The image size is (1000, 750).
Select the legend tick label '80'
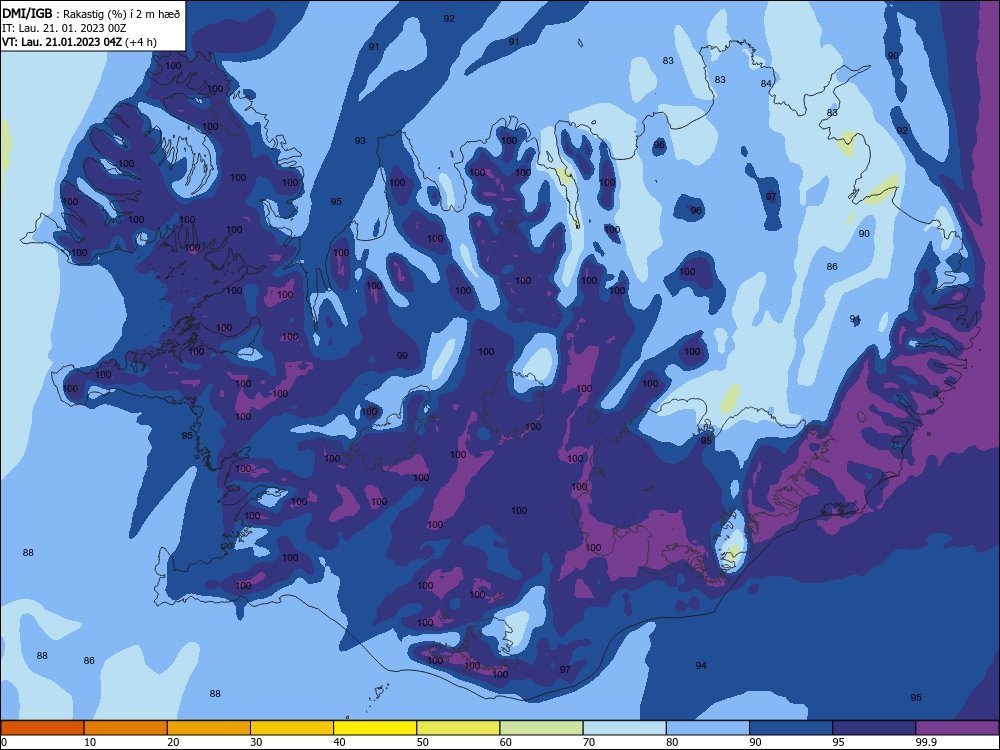point(672,742)
